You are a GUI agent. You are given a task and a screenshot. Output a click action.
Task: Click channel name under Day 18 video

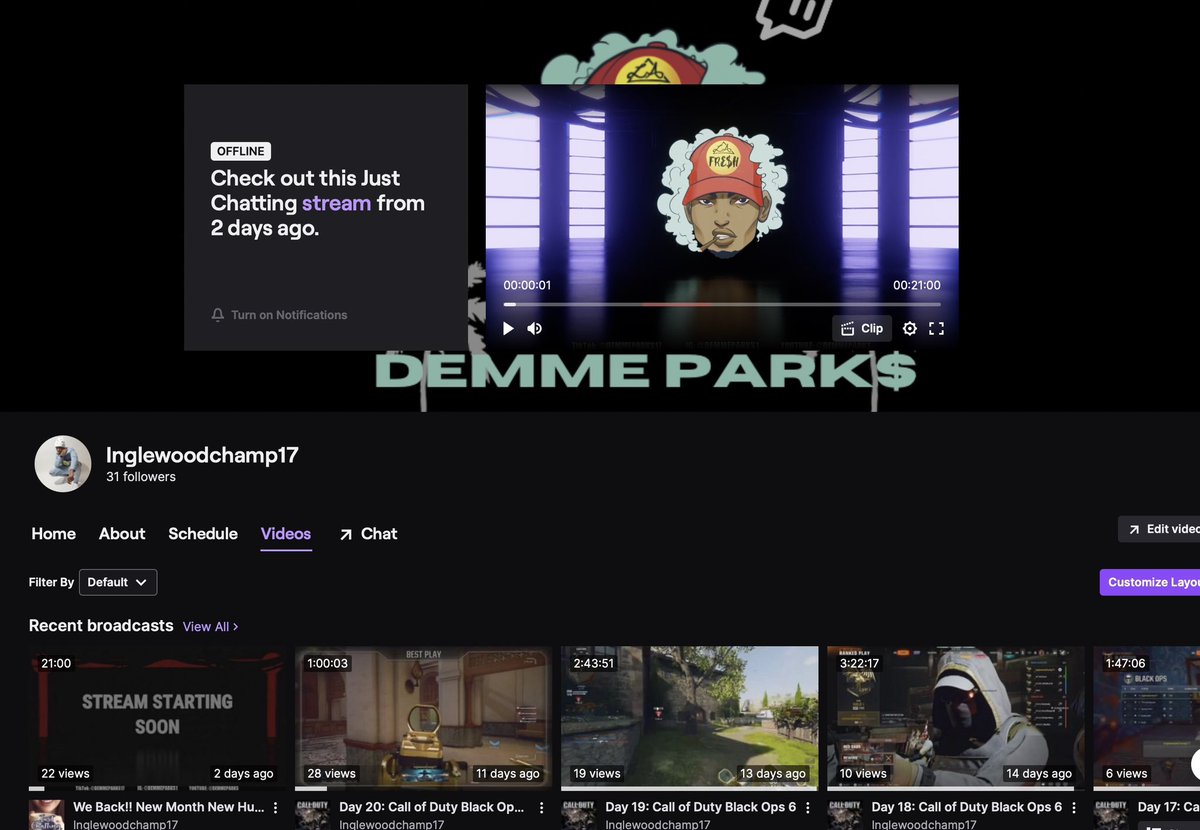pos(924,825)
